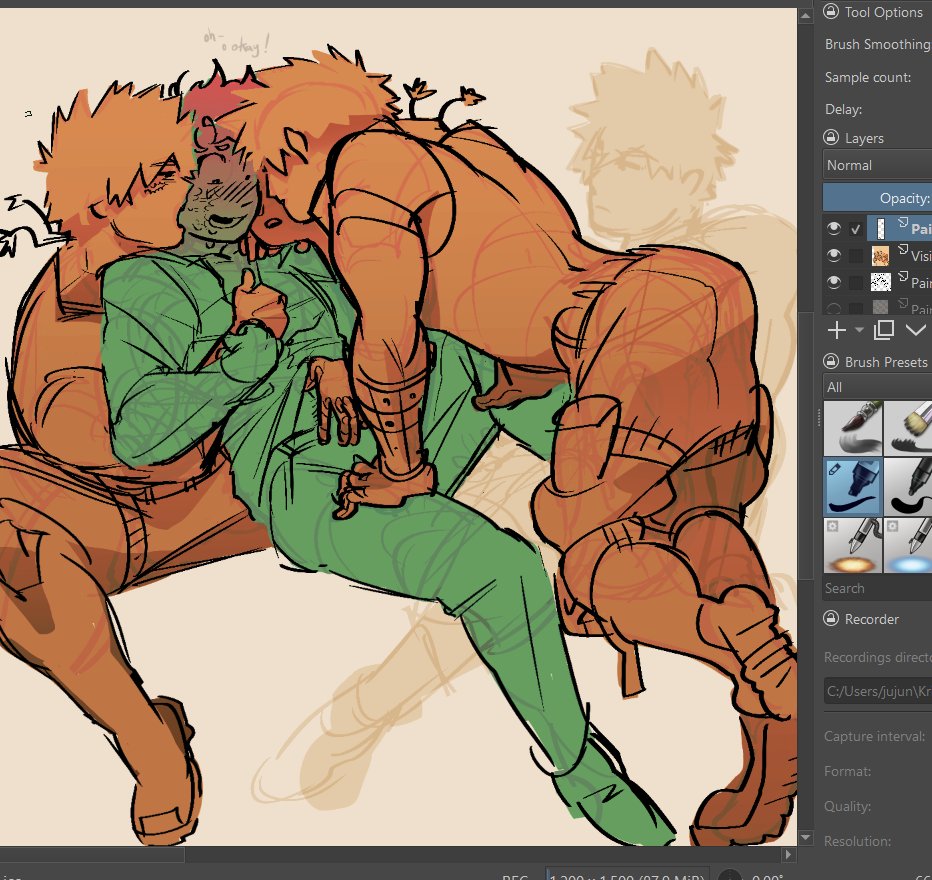Click the Visible layer's type icon
The width and height of the screenshot is (932, 880).
pos(903,249)
